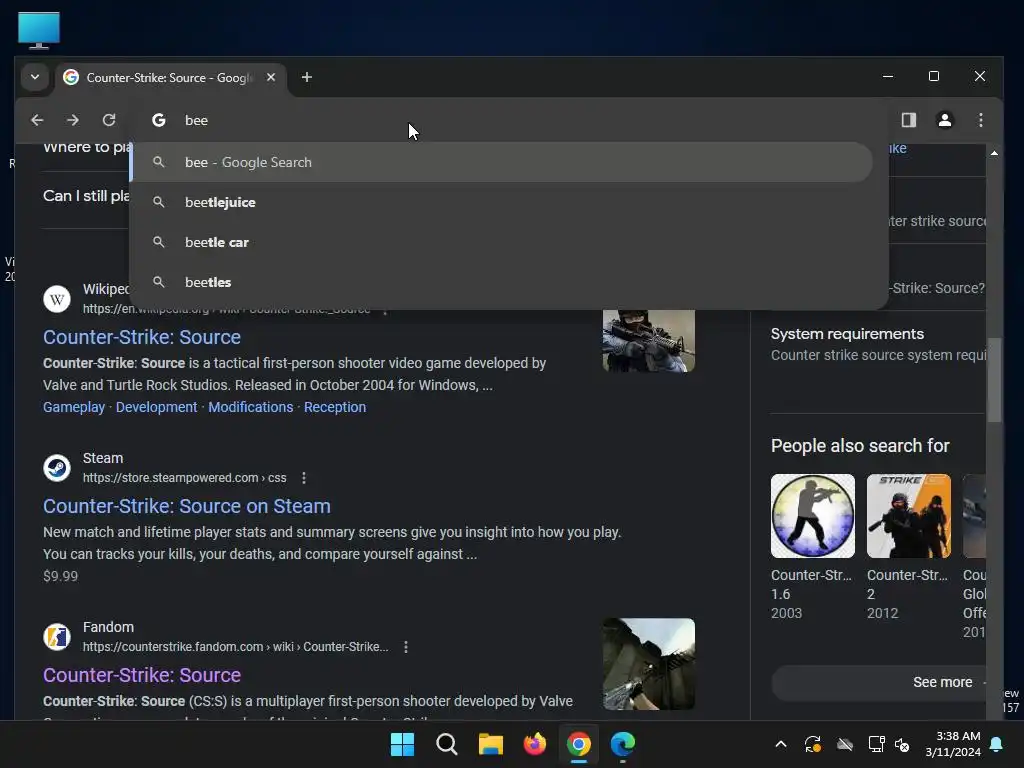Choose the 'beetle car' suggestion
1024x768 pixels.
502,242
